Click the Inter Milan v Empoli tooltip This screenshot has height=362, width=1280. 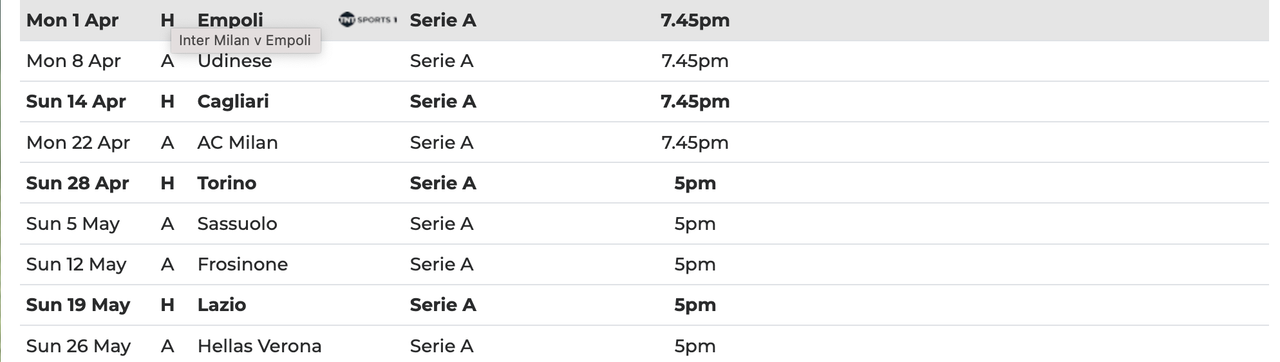(245, 41)
